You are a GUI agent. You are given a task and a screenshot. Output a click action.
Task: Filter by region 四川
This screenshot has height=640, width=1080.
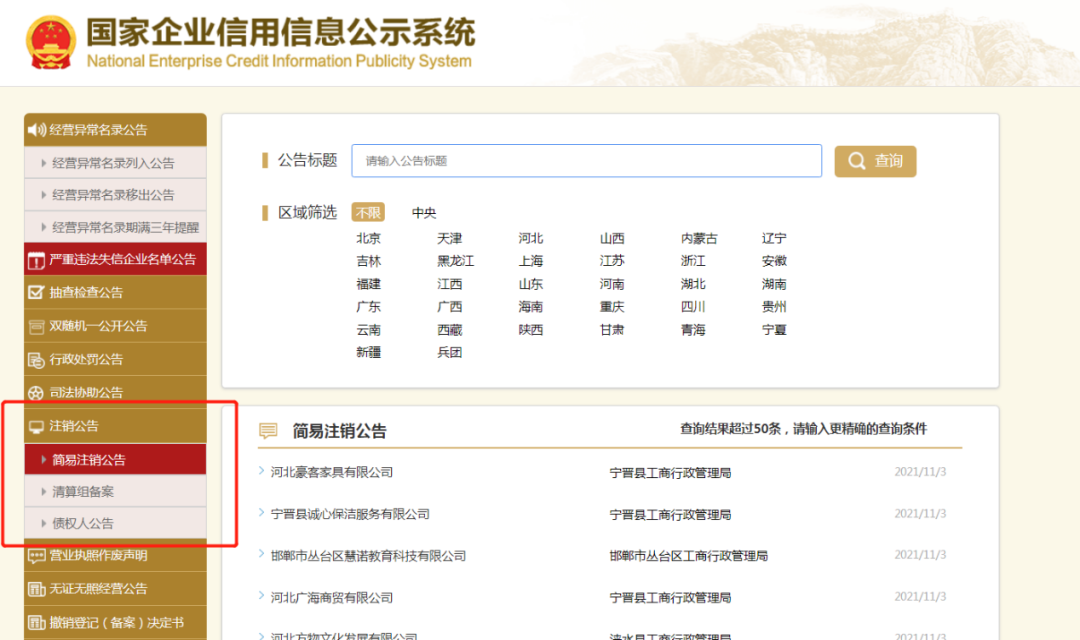click(x=693, y=307)
